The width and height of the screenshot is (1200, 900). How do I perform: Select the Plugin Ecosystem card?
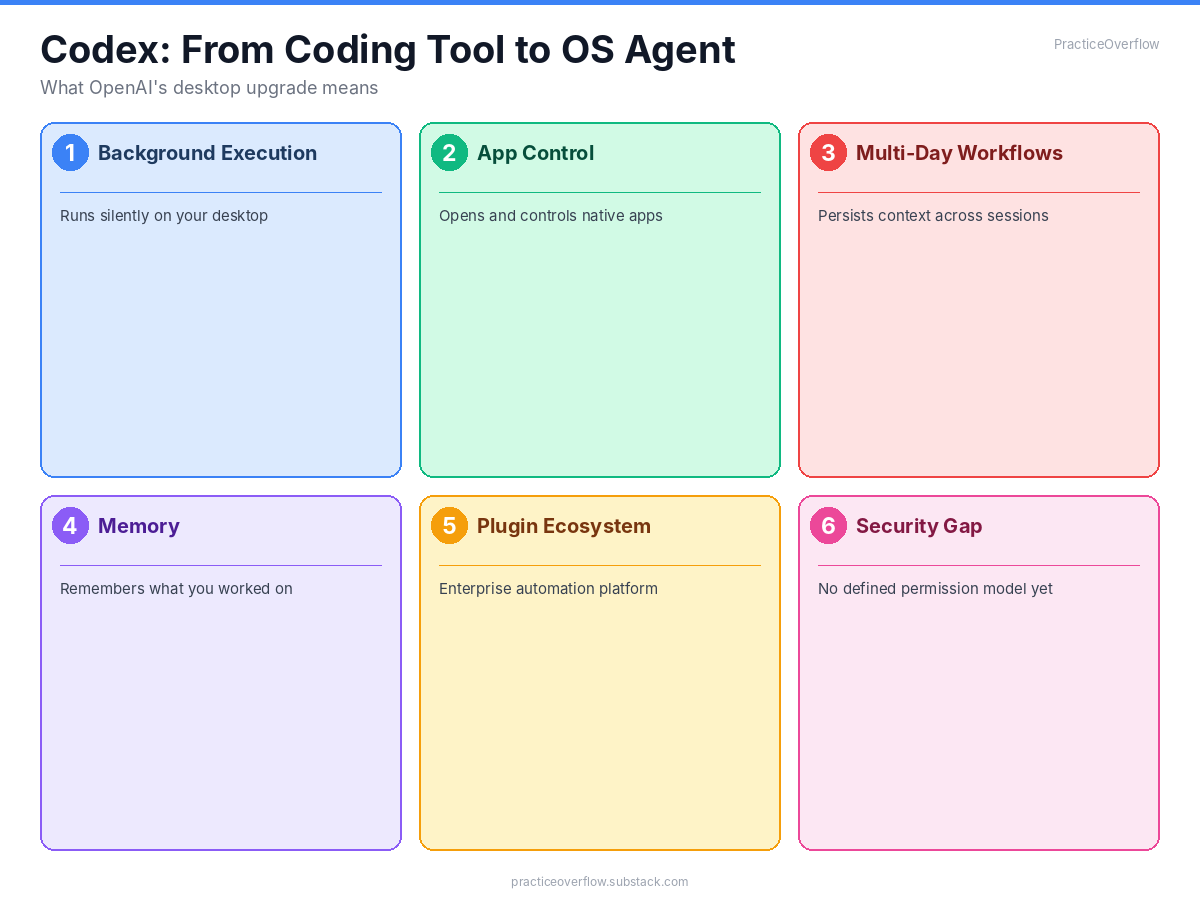[599, 672]
